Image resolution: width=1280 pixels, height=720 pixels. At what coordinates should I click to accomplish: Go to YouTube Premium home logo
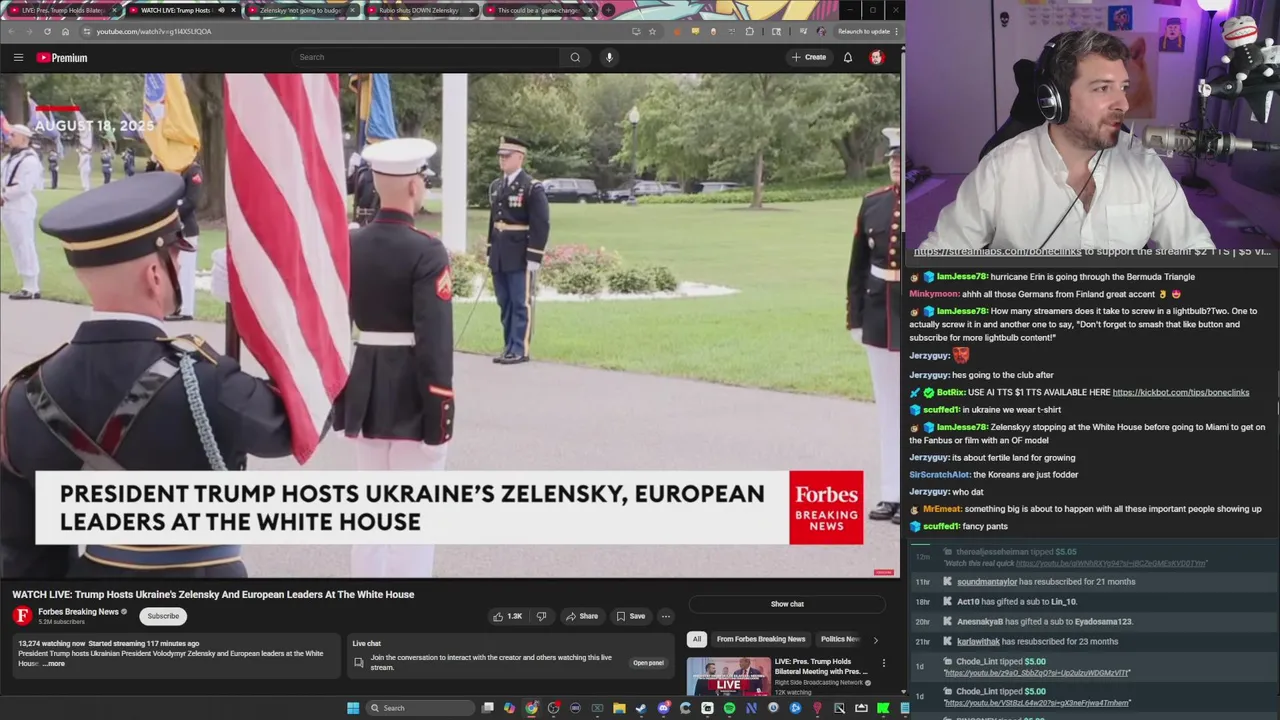(62, 58)
